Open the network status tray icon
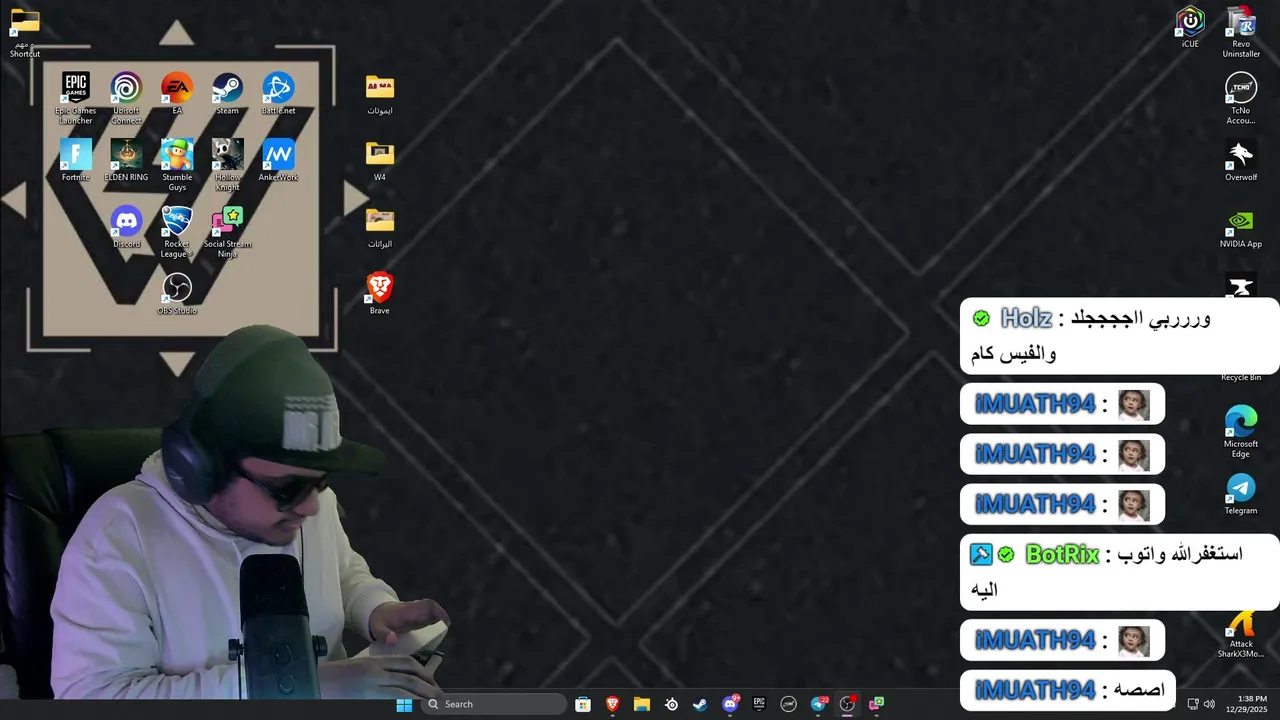 point(1193,704)
